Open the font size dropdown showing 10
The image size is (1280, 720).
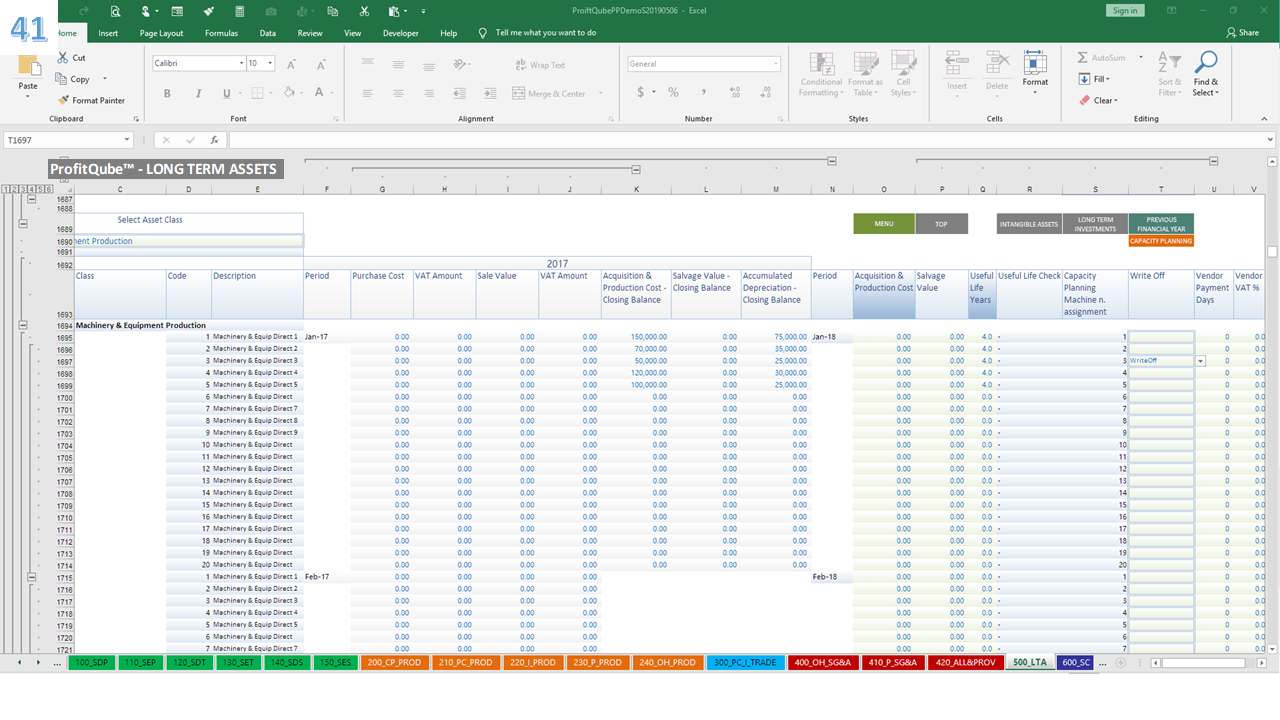tap(270, 63)
